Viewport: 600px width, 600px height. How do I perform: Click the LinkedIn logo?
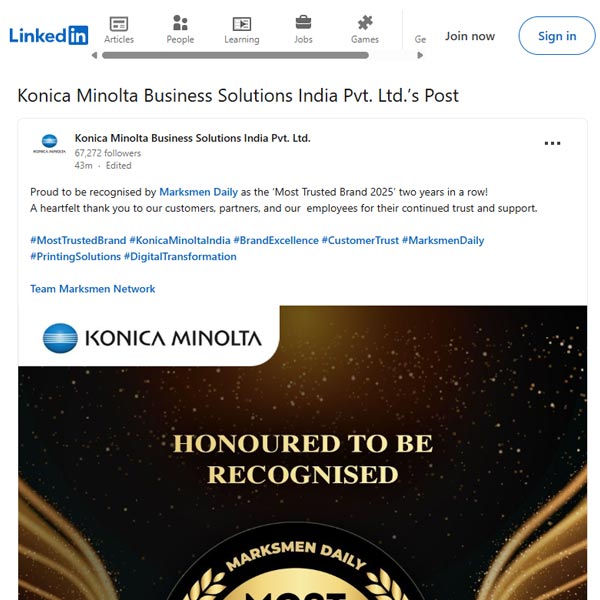click(49, 35)
